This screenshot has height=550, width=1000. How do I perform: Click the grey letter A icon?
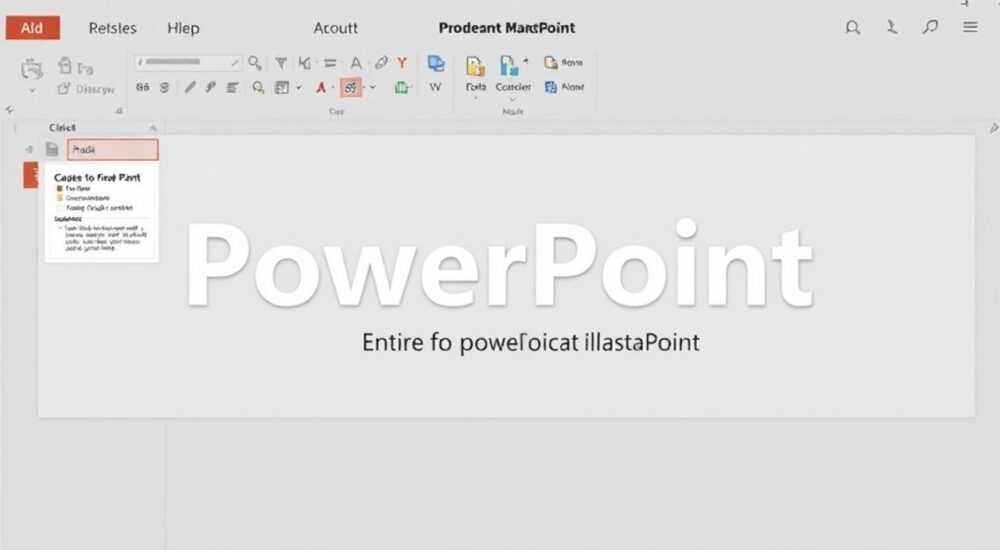coord(356,63)
